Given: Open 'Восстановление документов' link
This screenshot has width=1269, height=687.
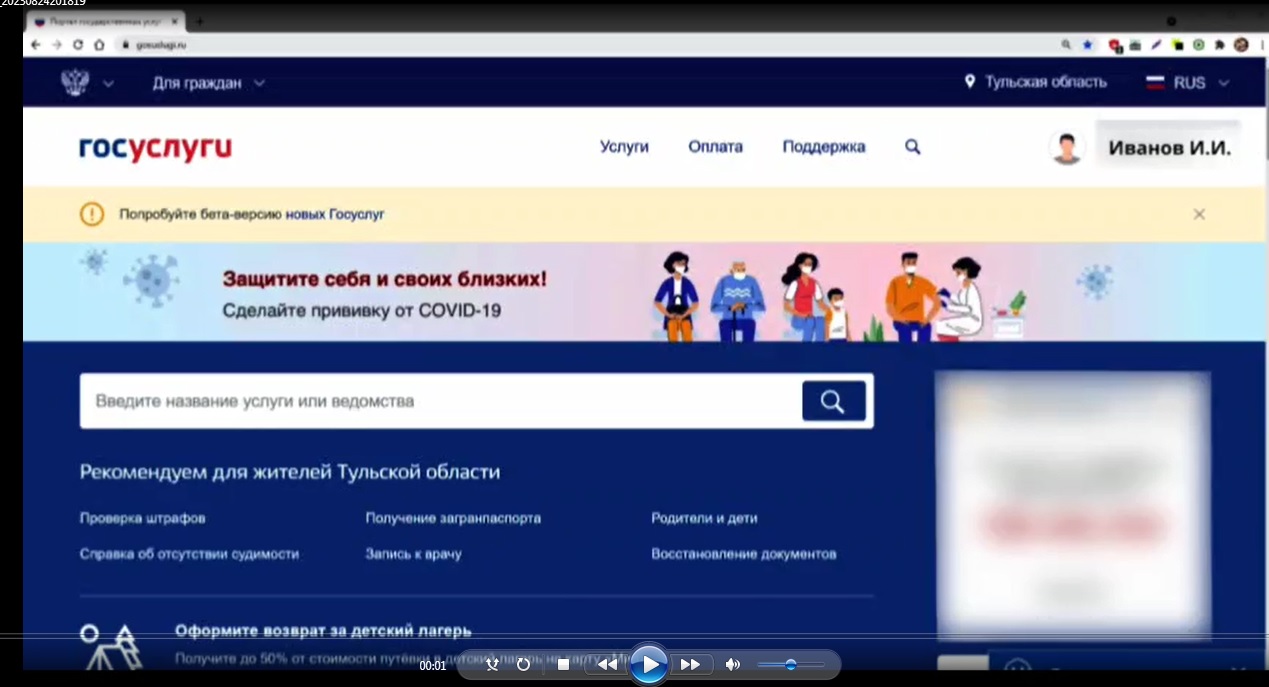Looking at the screenshot, I should click(743, 553).
